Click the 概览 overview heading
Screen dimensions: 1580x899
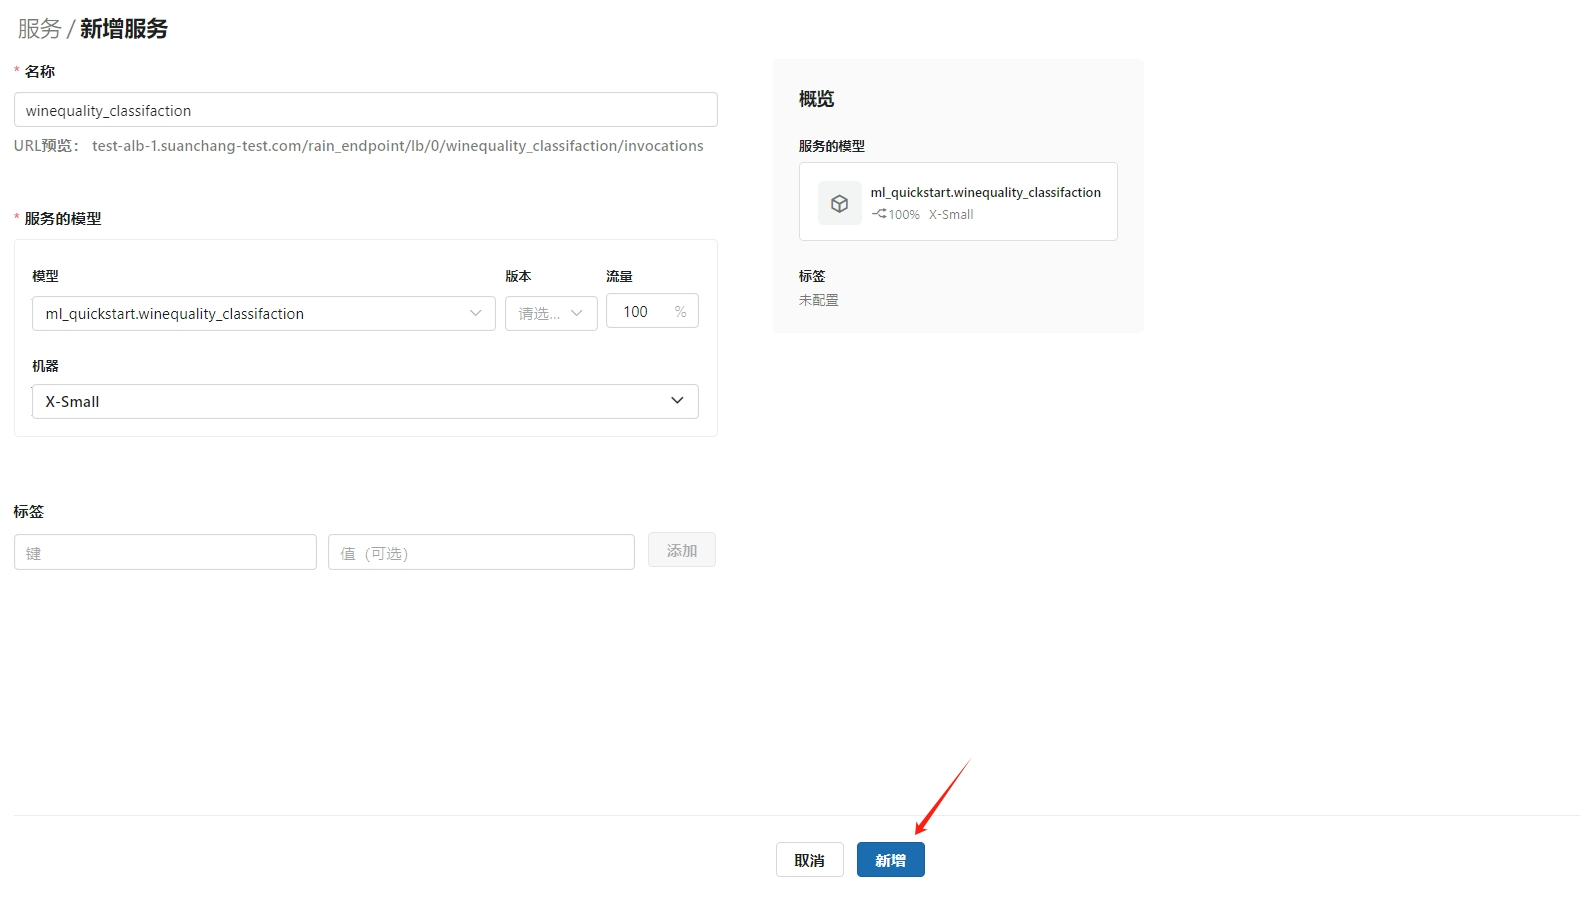[x=816, y=99]
